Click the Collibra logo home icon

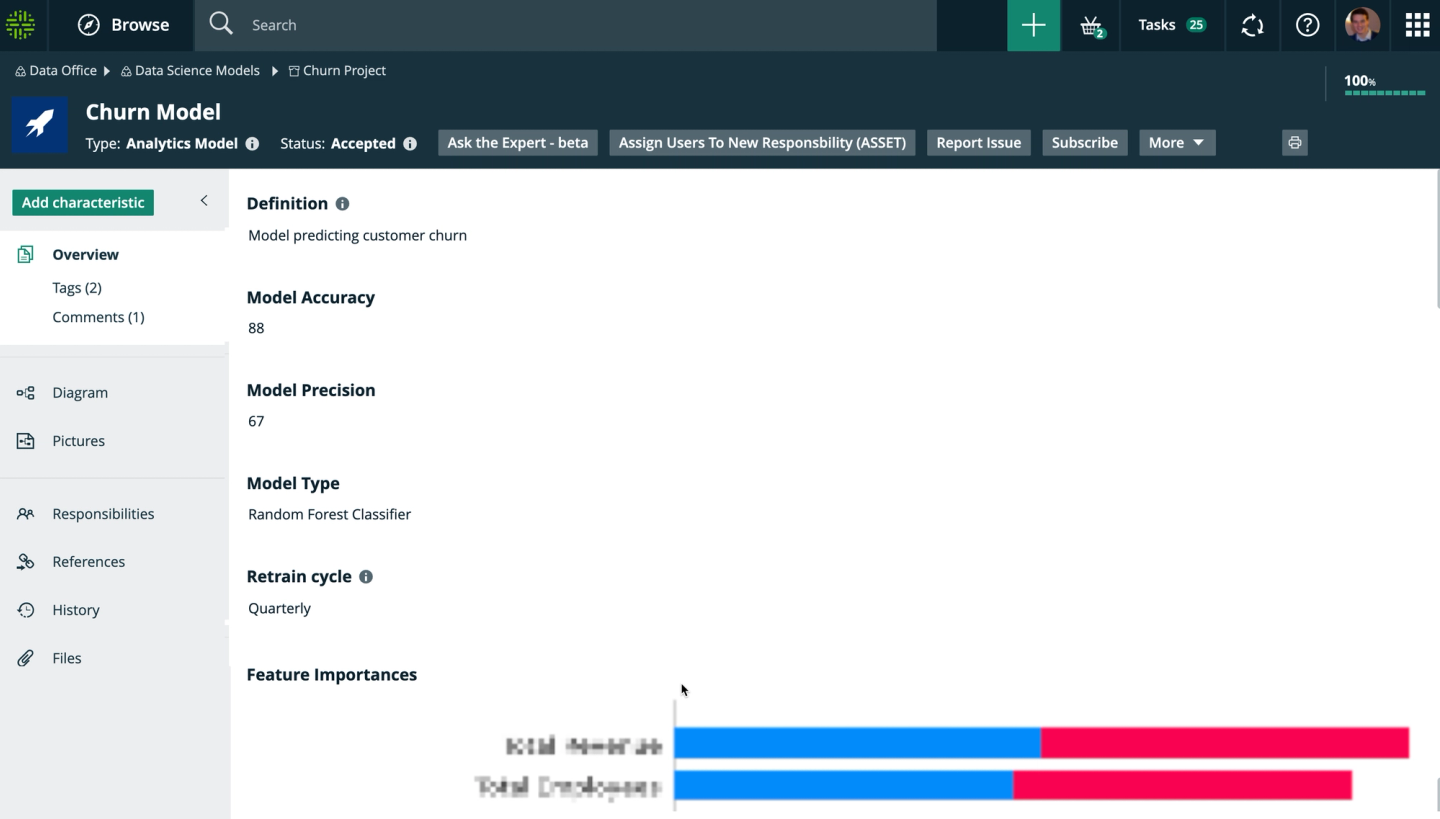click(x=21, y=25)
